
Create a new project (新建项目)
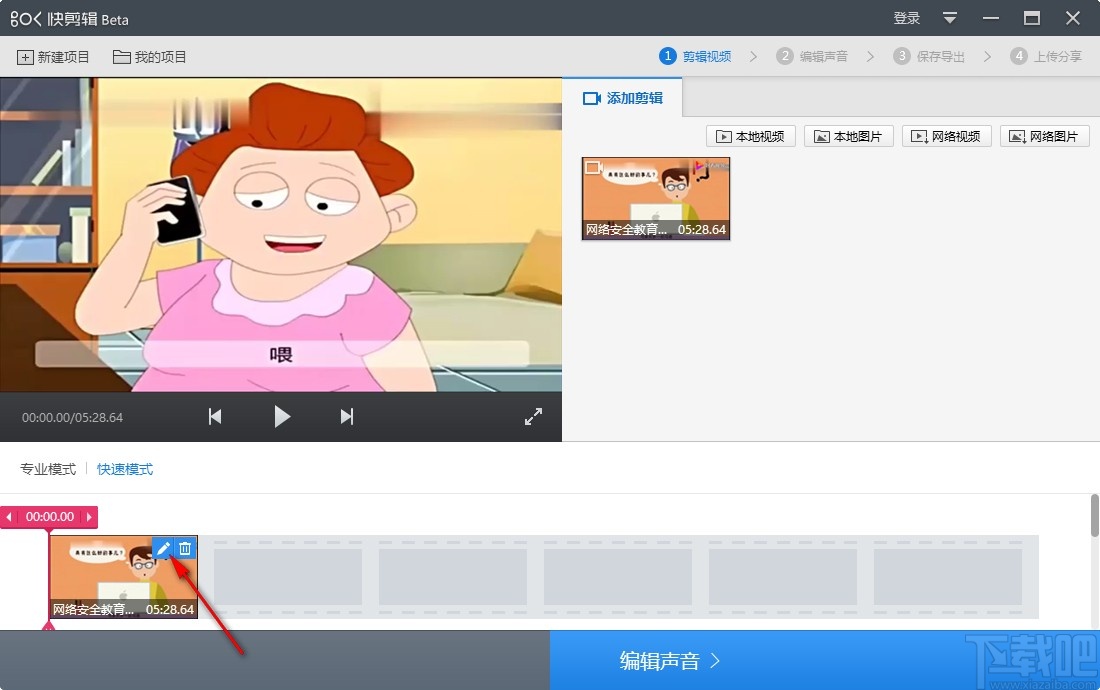pos(53,58)
